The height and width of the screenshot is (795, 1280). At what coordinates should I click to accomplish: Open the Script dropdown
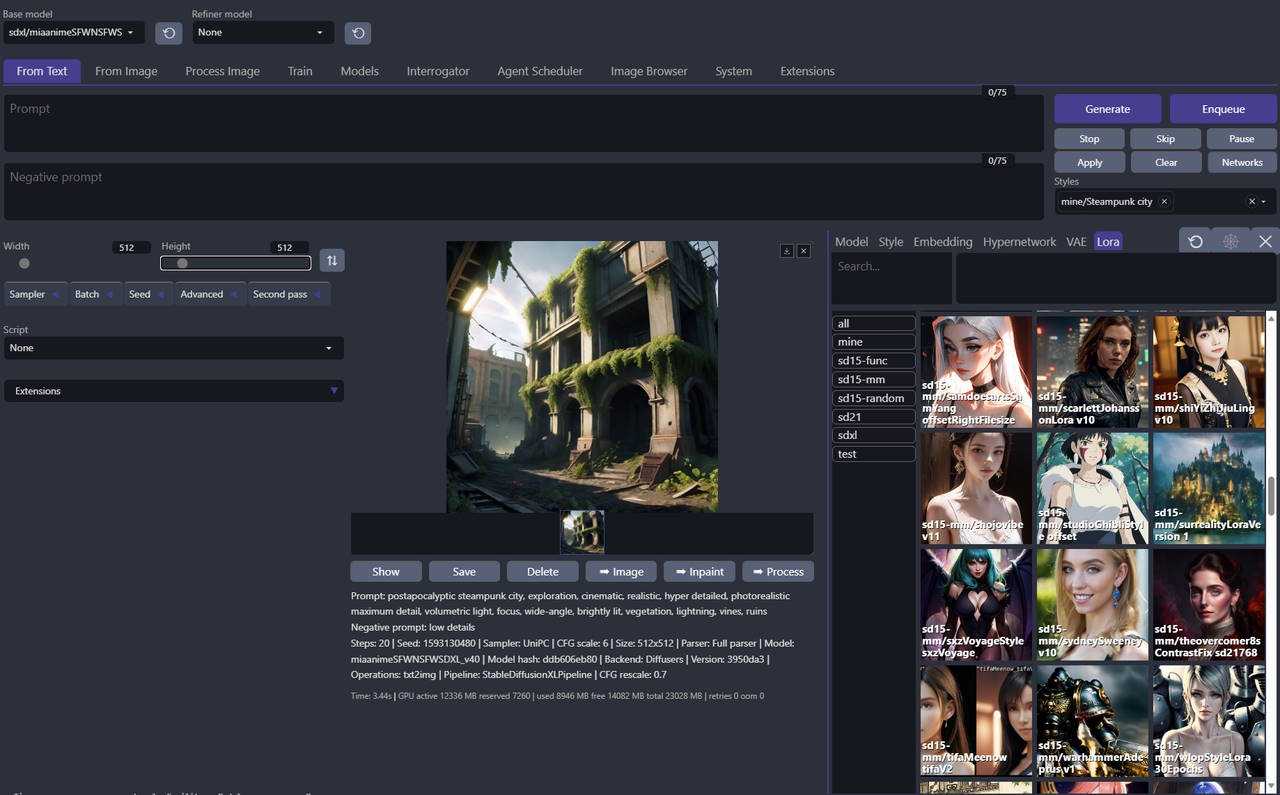[174, 348]
